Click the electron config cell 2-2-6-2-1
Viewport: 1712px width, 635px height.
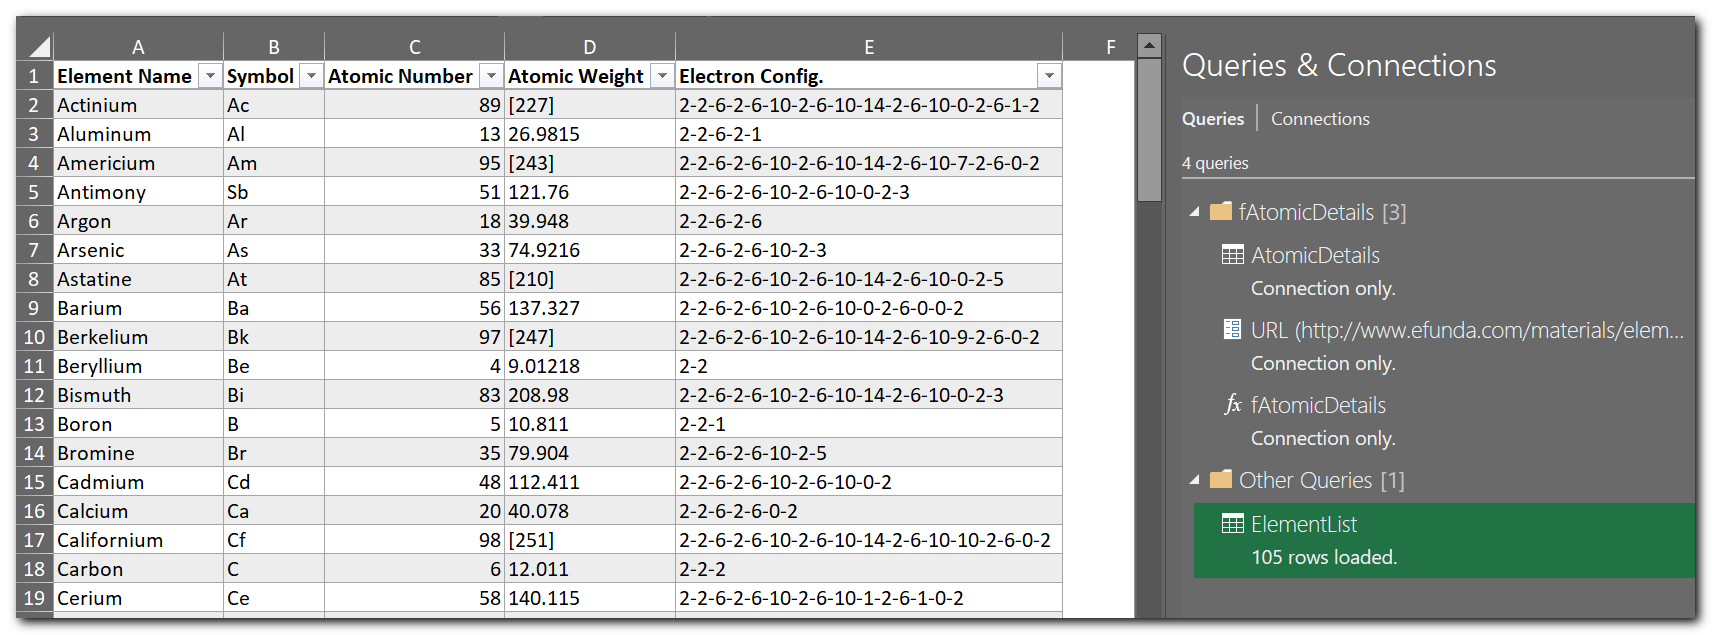[869, 134]
